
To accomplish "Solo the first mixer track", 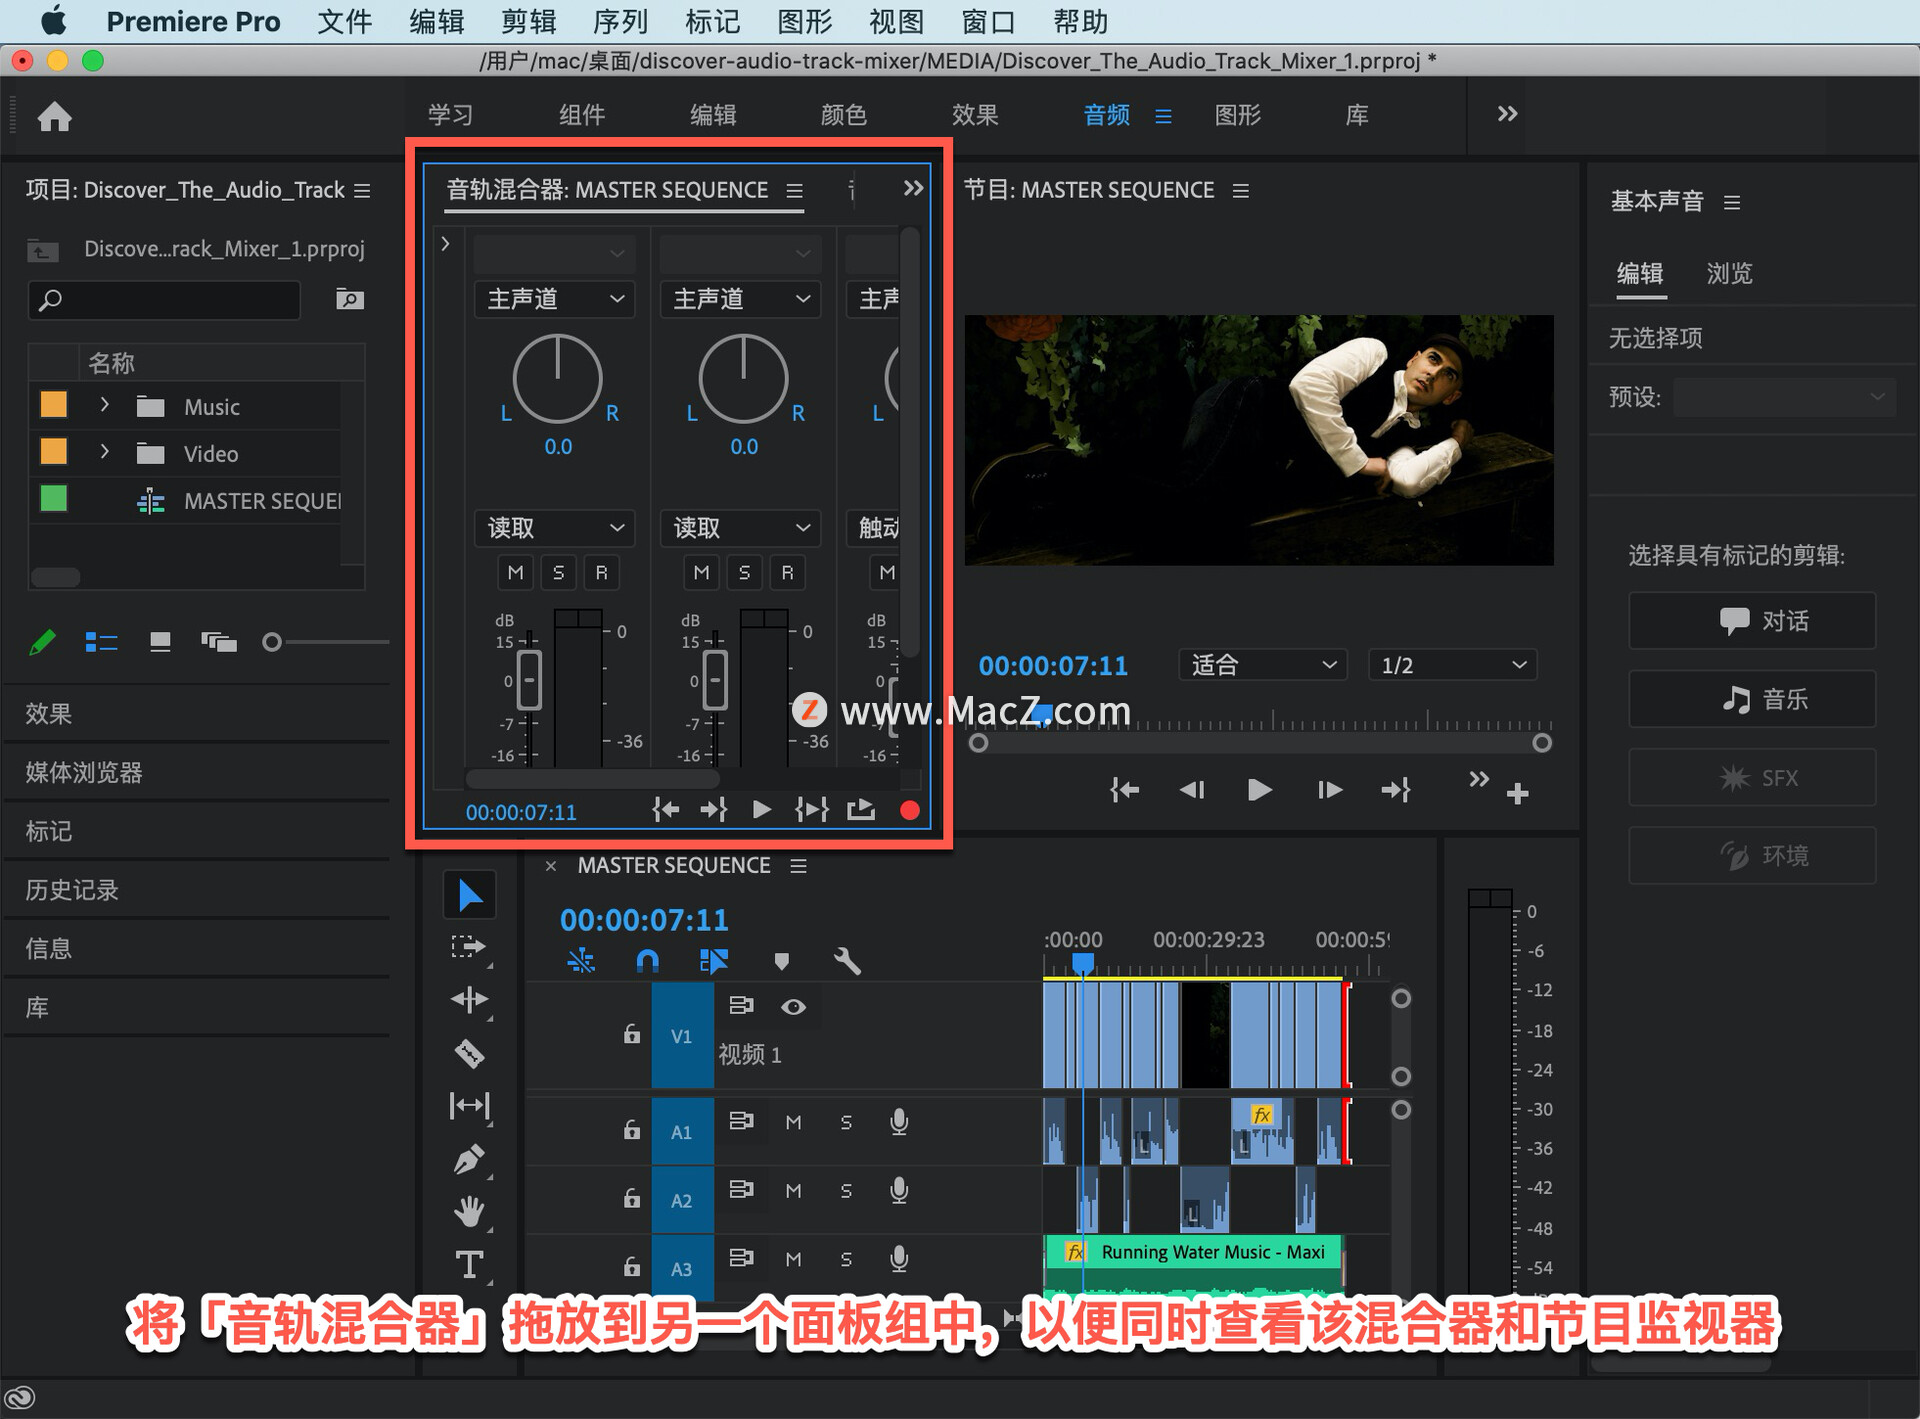I will coord(558,572).
